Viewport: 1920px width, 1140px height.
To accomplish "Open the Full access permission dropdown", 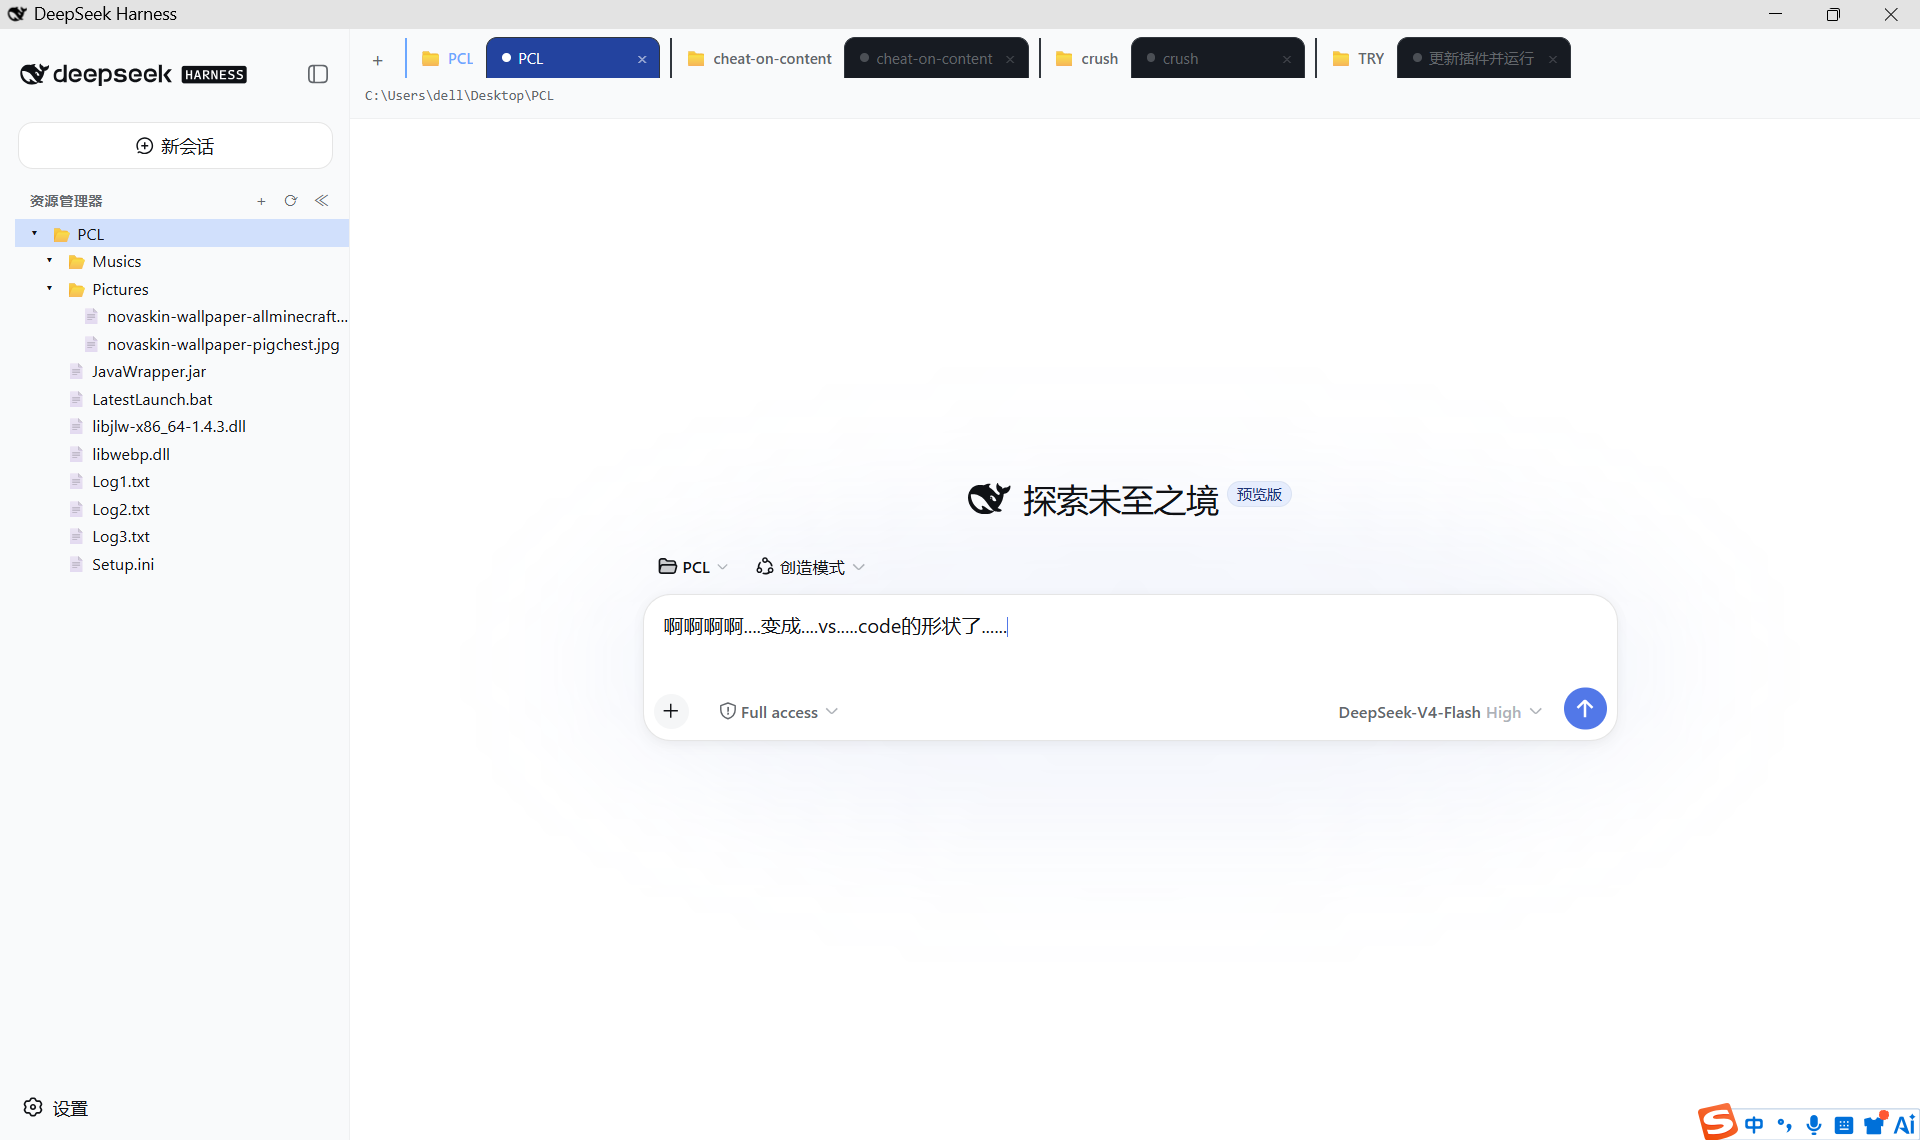I will 779,712.
